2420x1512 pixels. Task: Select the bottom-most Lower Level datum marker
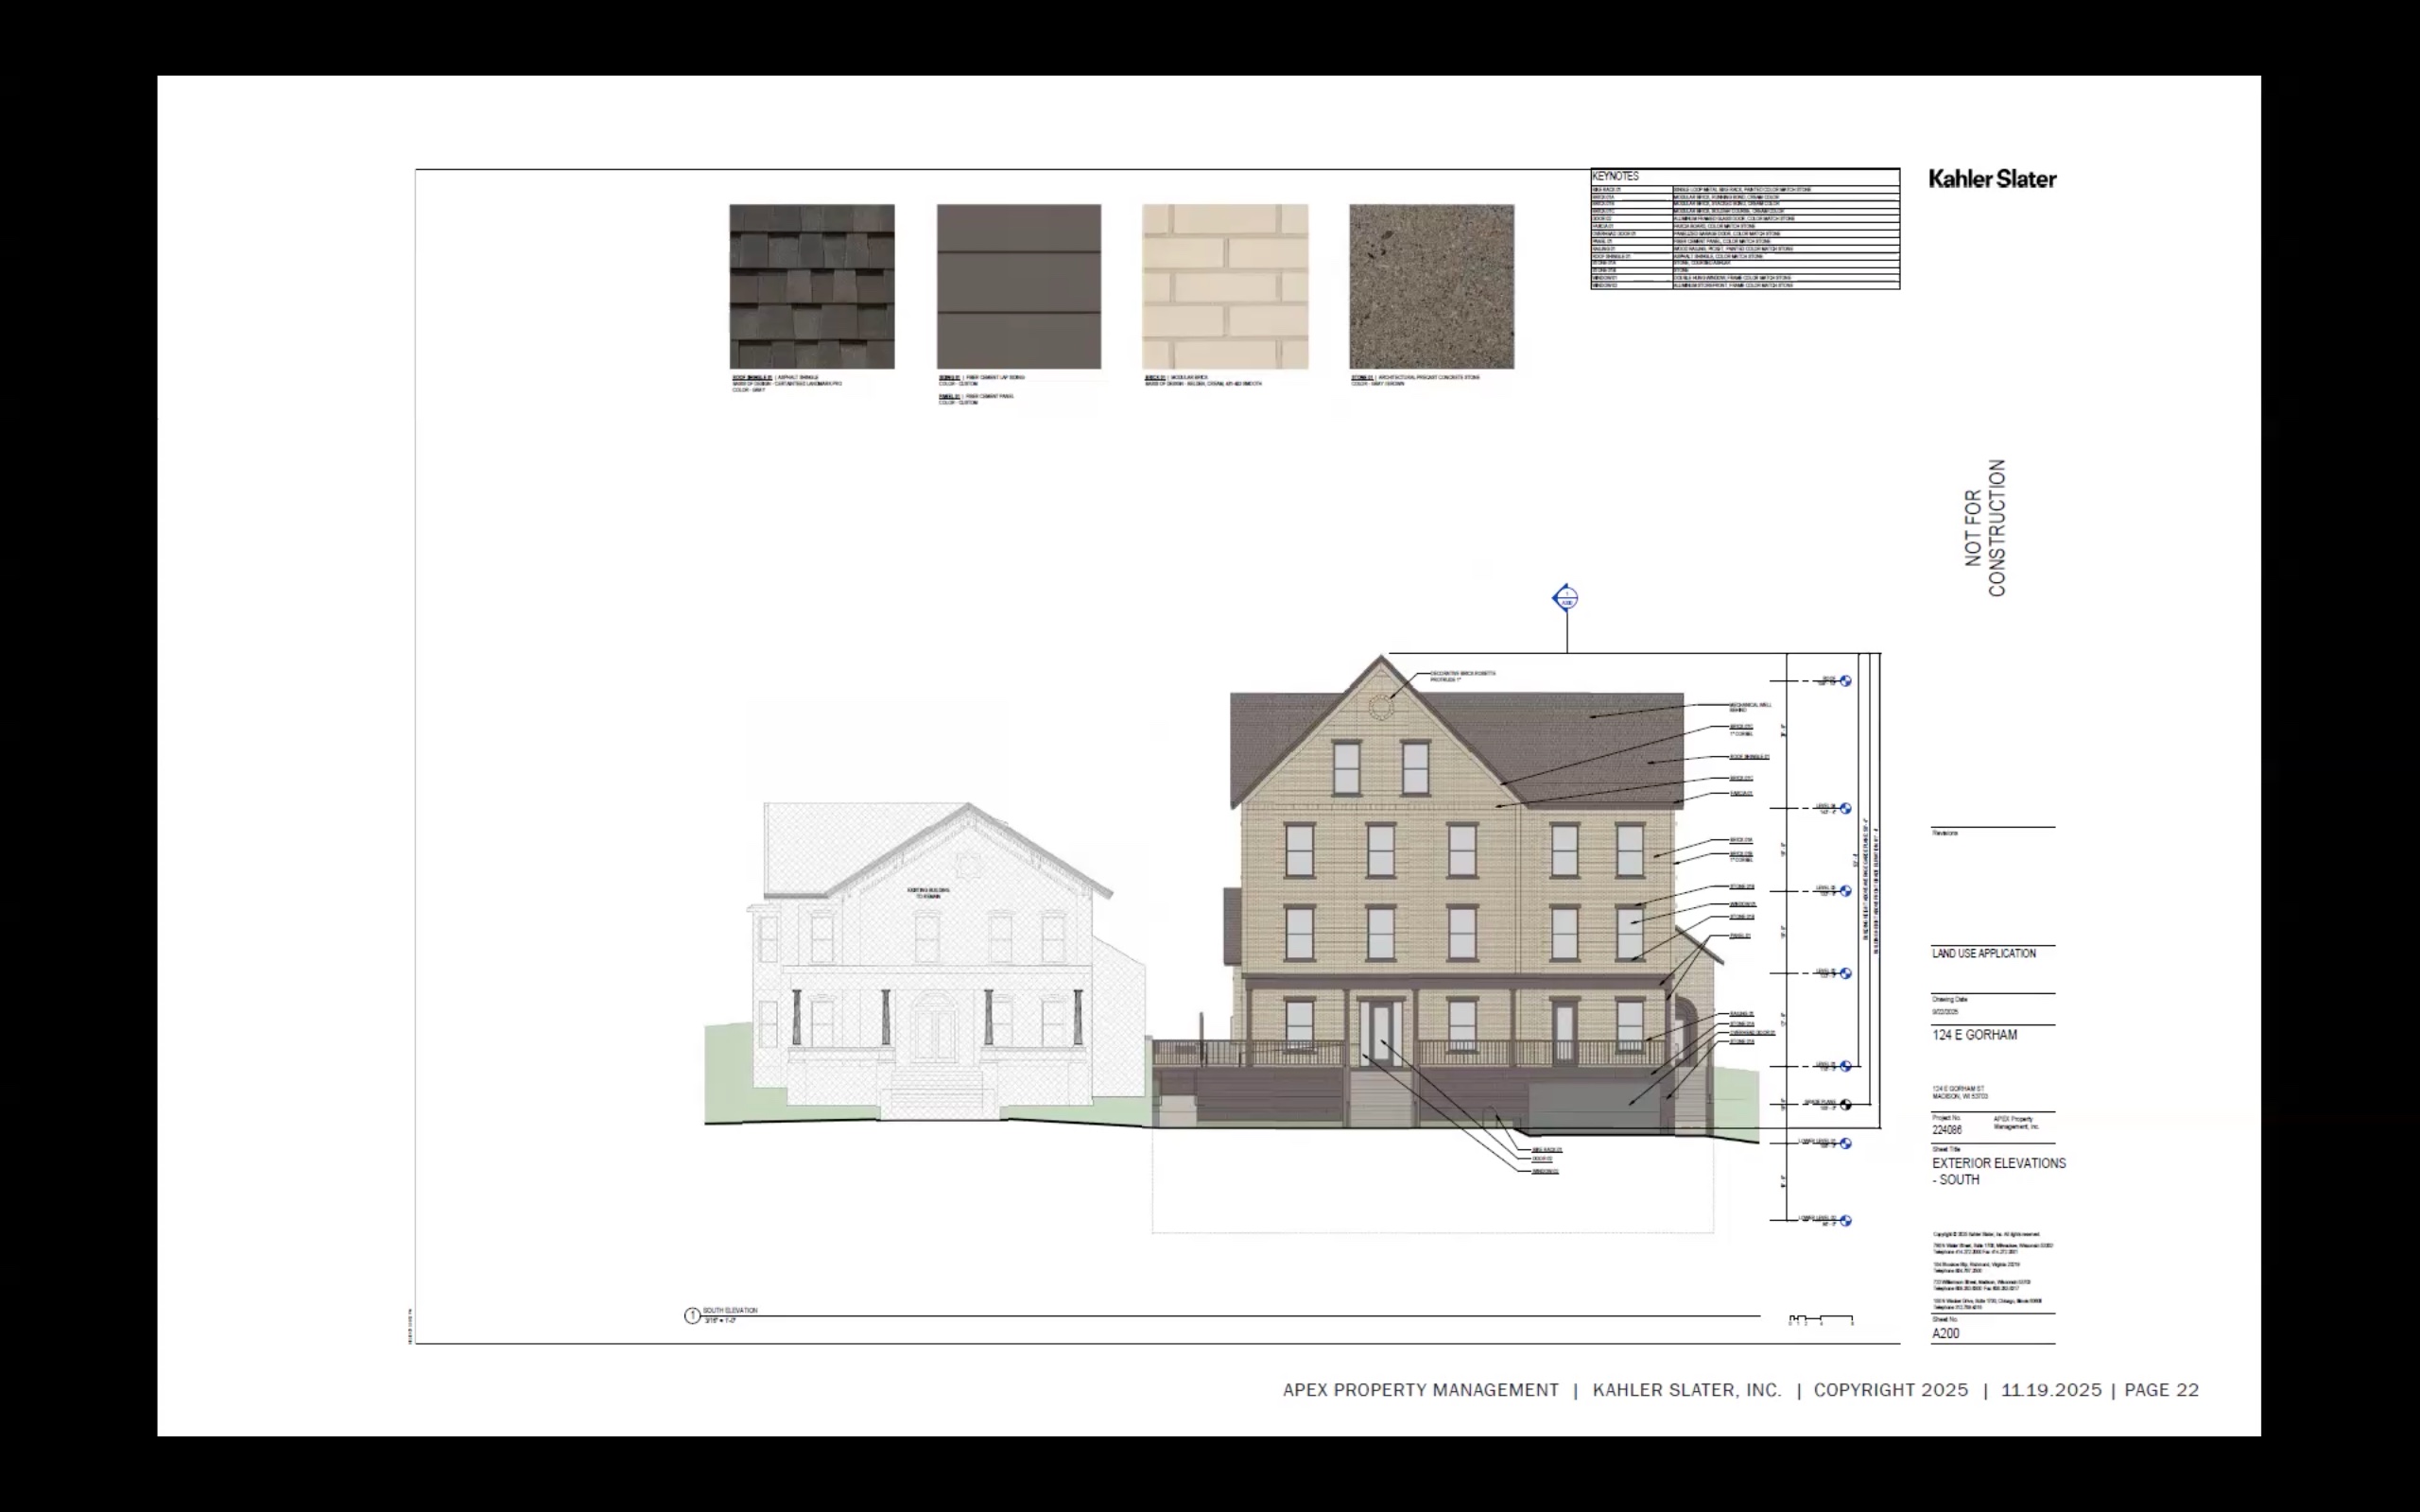1846,1221
